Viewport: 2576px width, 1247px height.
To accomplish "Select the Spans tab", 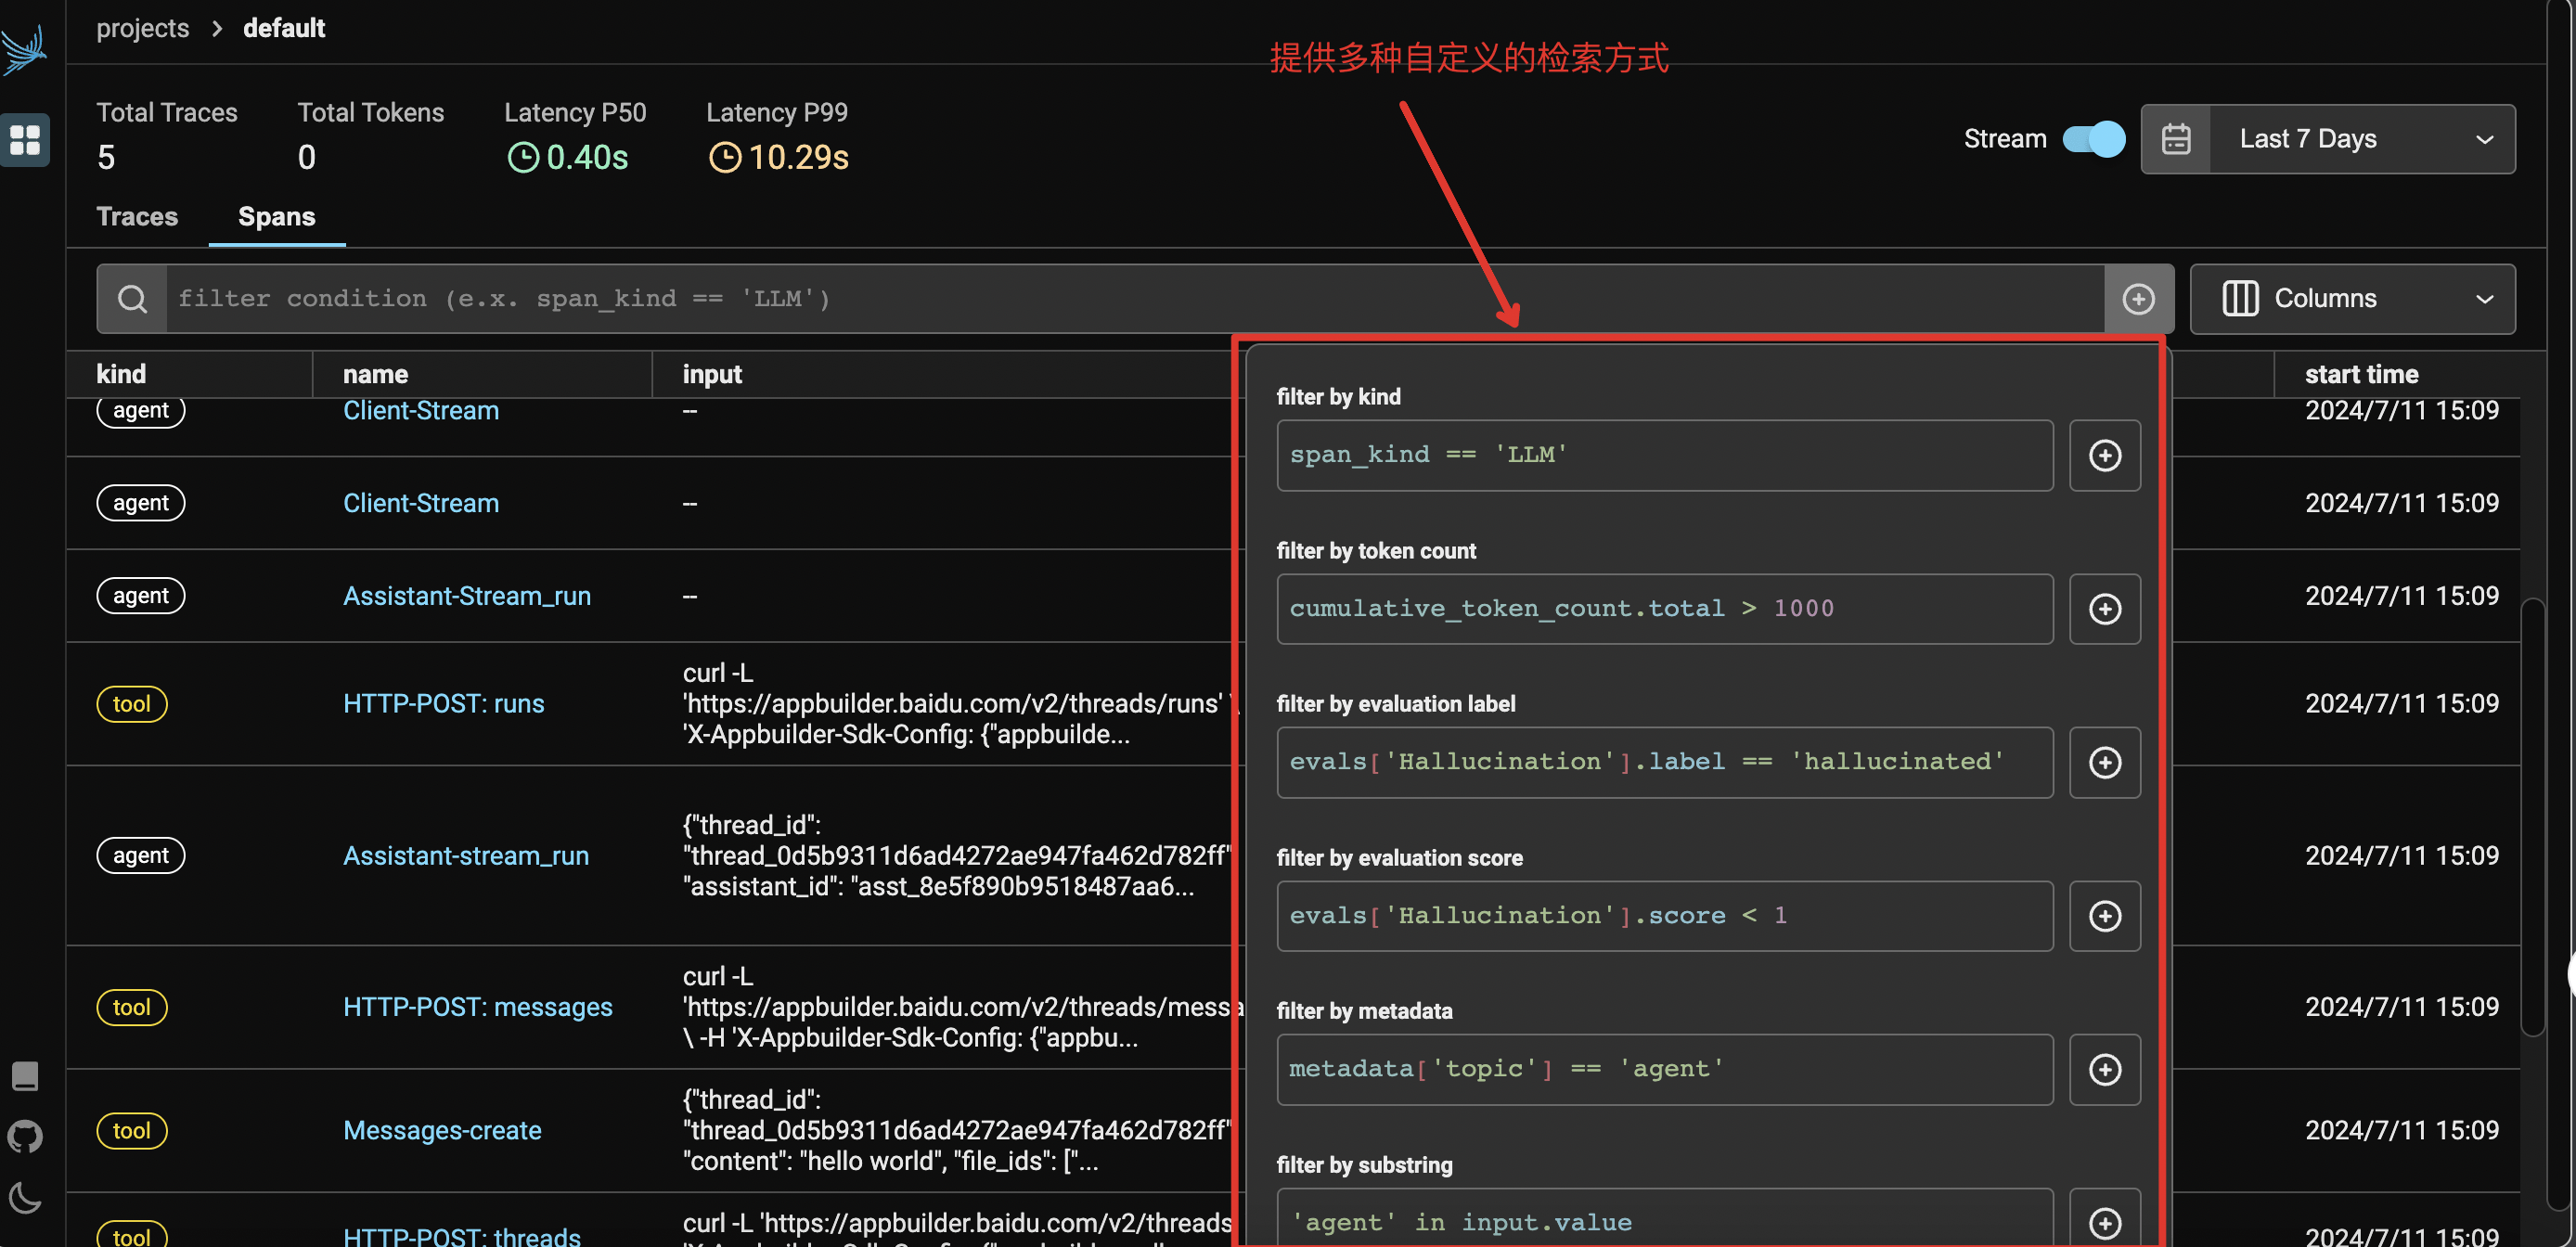I will tap(275, 215).
